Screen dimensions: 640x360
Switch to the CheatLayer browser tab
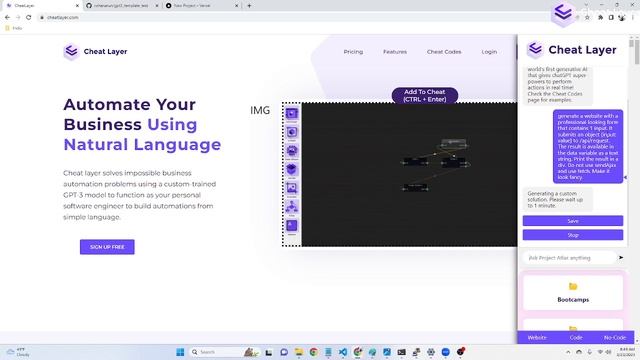pyautogui.click(x=42, y=6)
